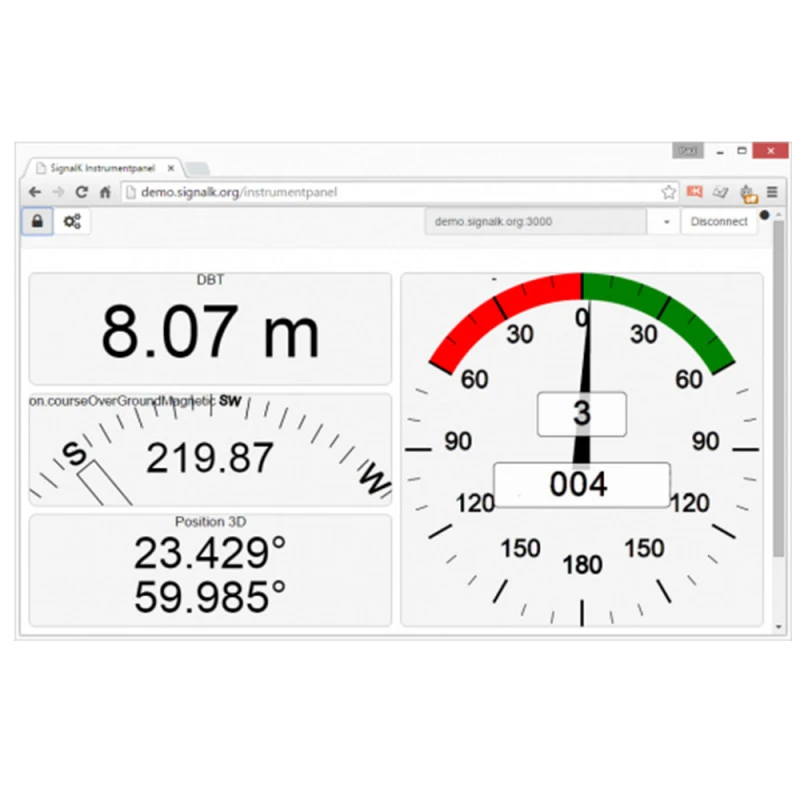Click the lock icon to unlock layout
Viewport: 800px width, 800px height.
(x=37, y=222)
